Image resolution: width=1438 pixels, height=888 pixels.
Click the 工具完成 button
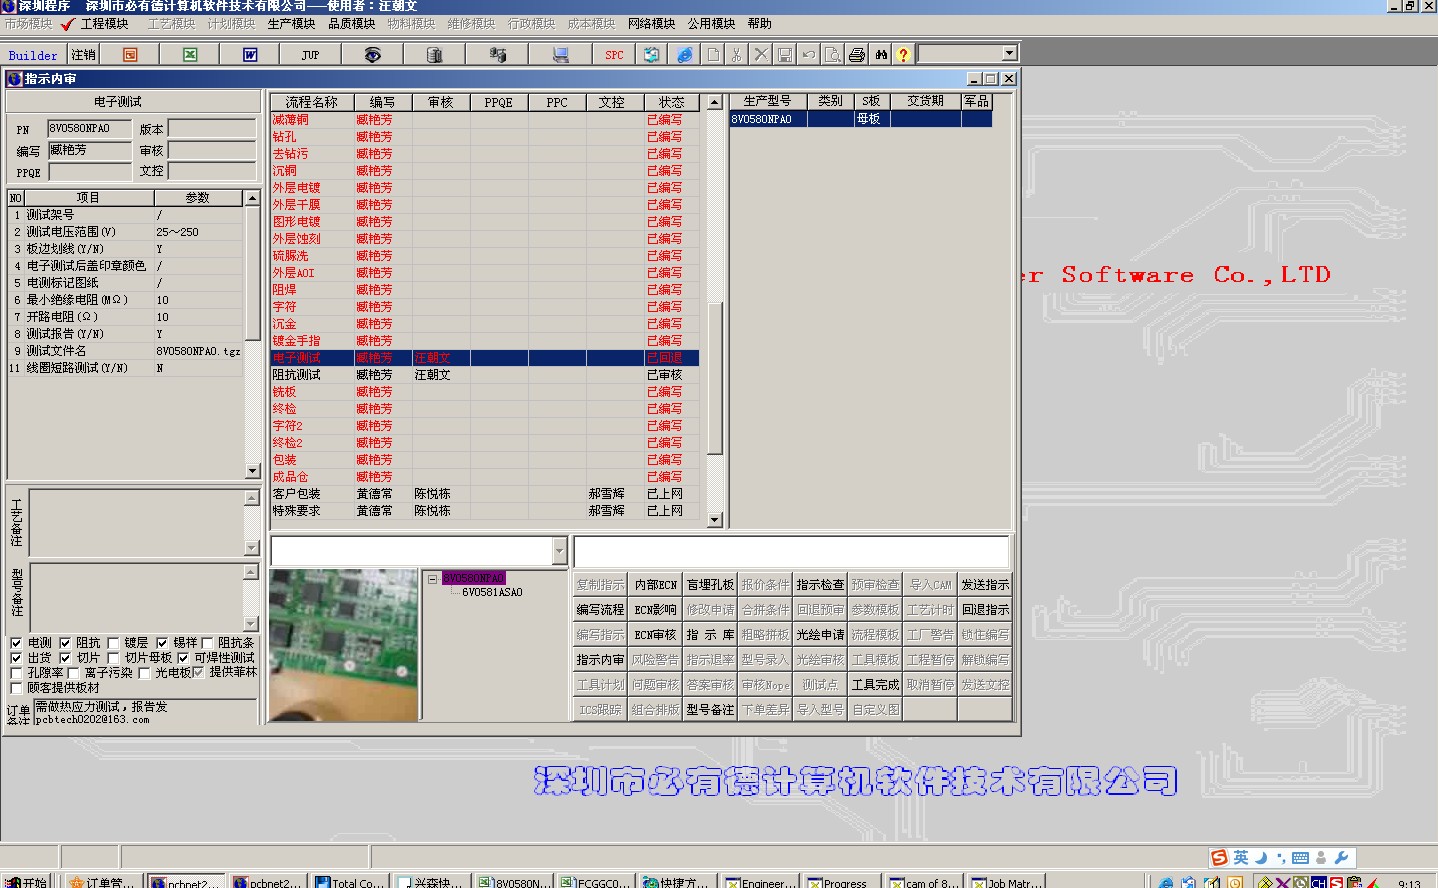pos(875,685)
